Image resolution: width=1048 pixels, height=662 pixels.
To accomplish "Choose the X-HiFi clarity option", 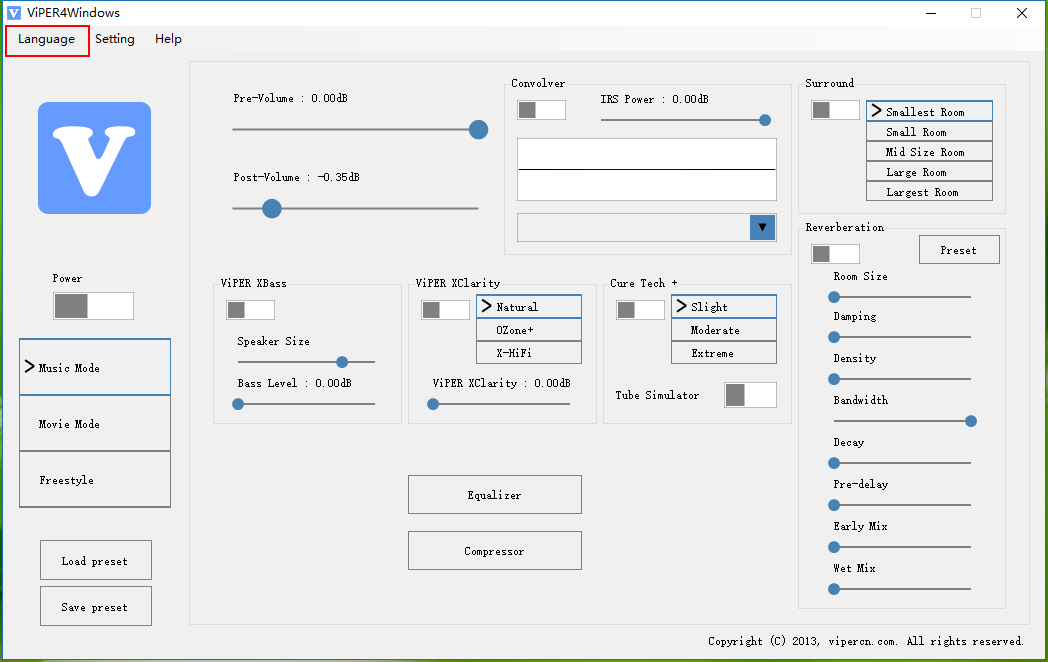I will click(x=528, y=353).
